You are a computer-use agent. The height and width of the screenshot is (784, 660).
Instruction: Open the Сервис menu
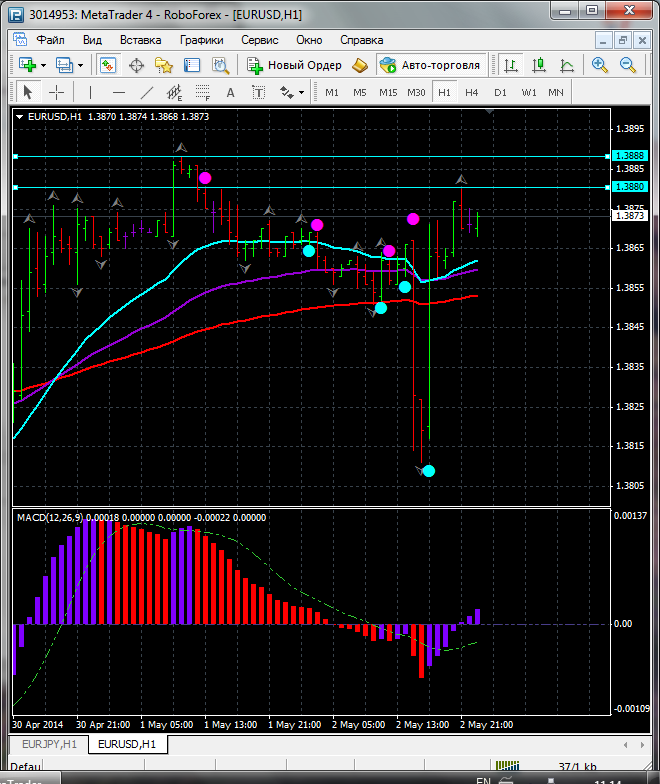click(260, 40)
